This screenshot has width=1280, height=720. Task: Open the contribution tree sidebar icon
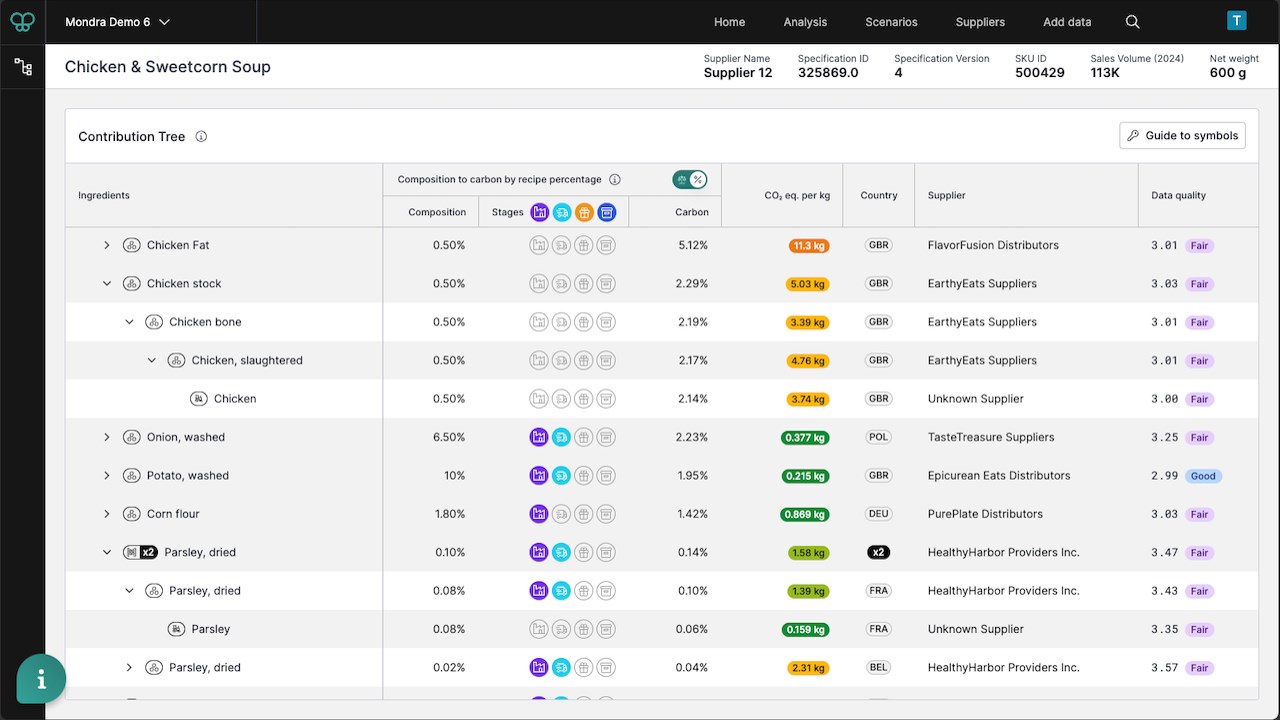click(22, 68)
